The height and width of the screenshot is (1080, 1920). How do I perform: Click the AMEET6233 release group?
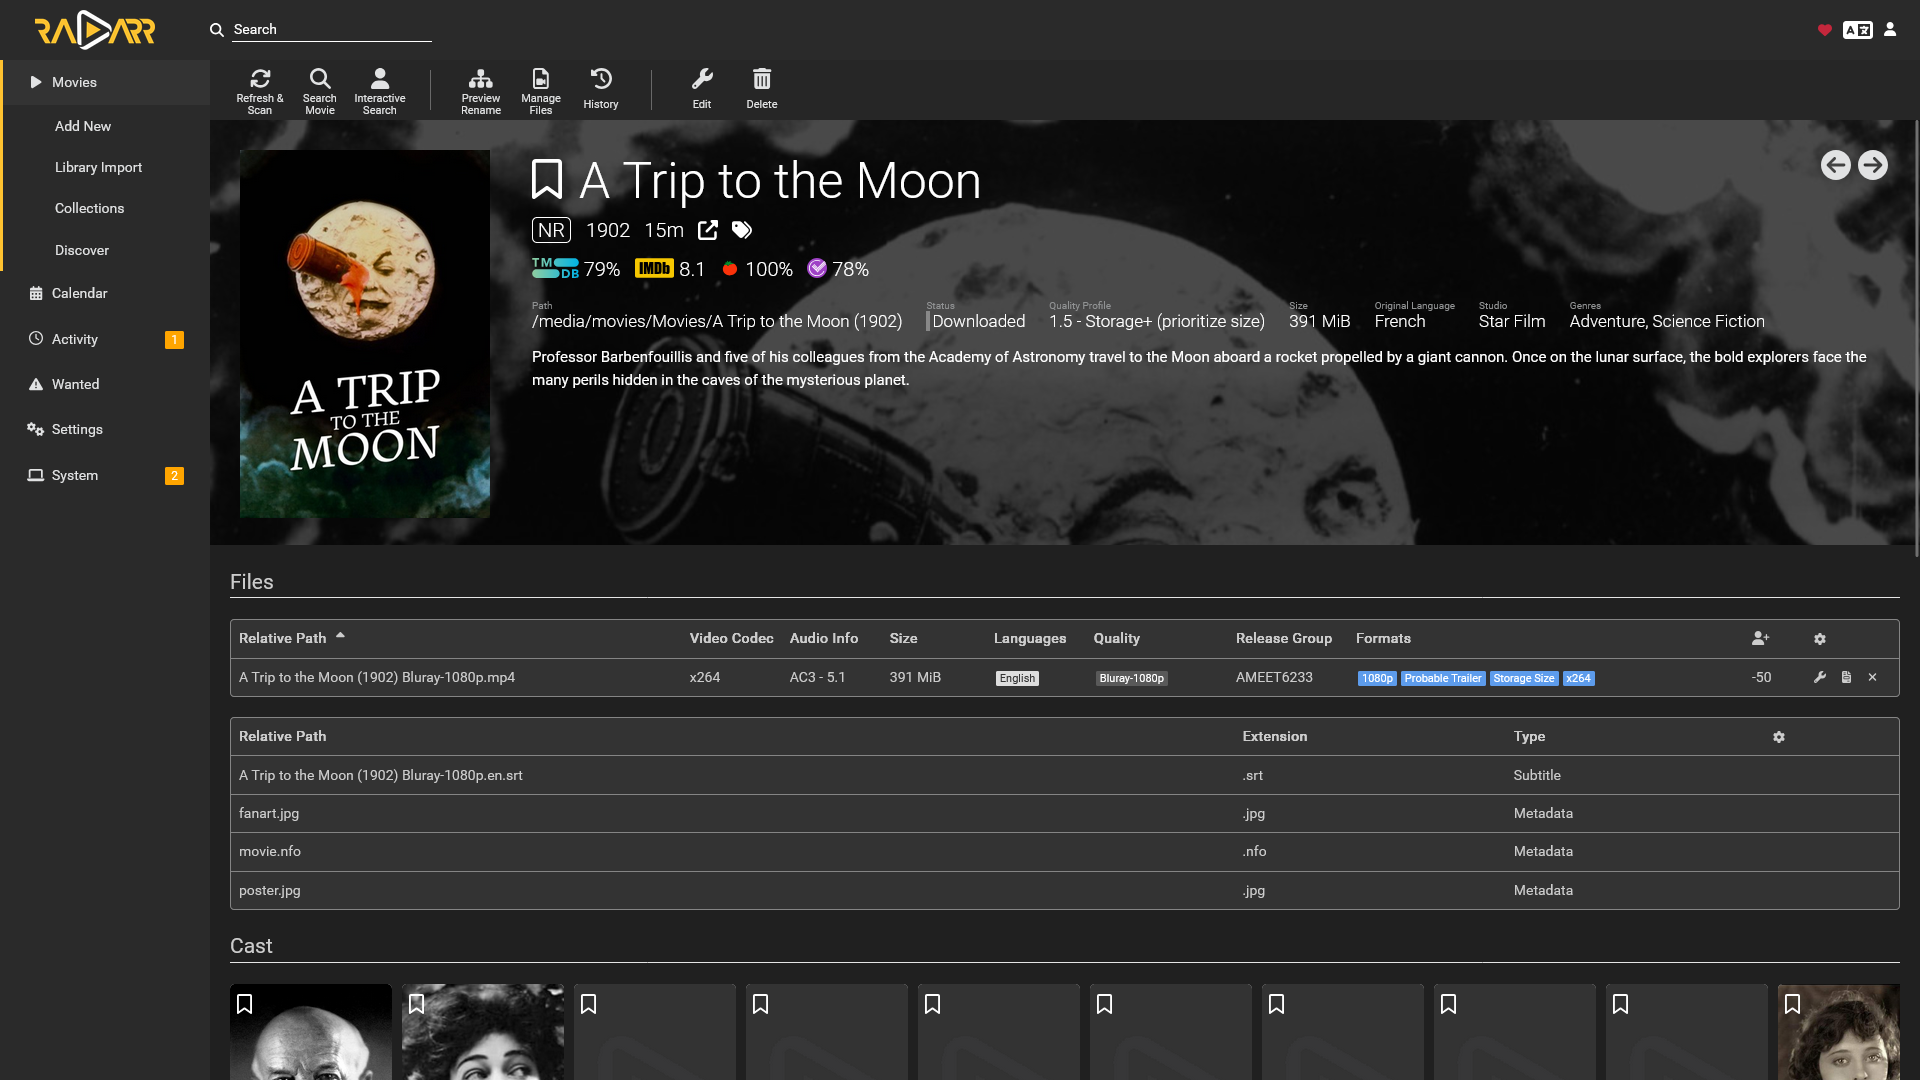tap(1274, 677)
